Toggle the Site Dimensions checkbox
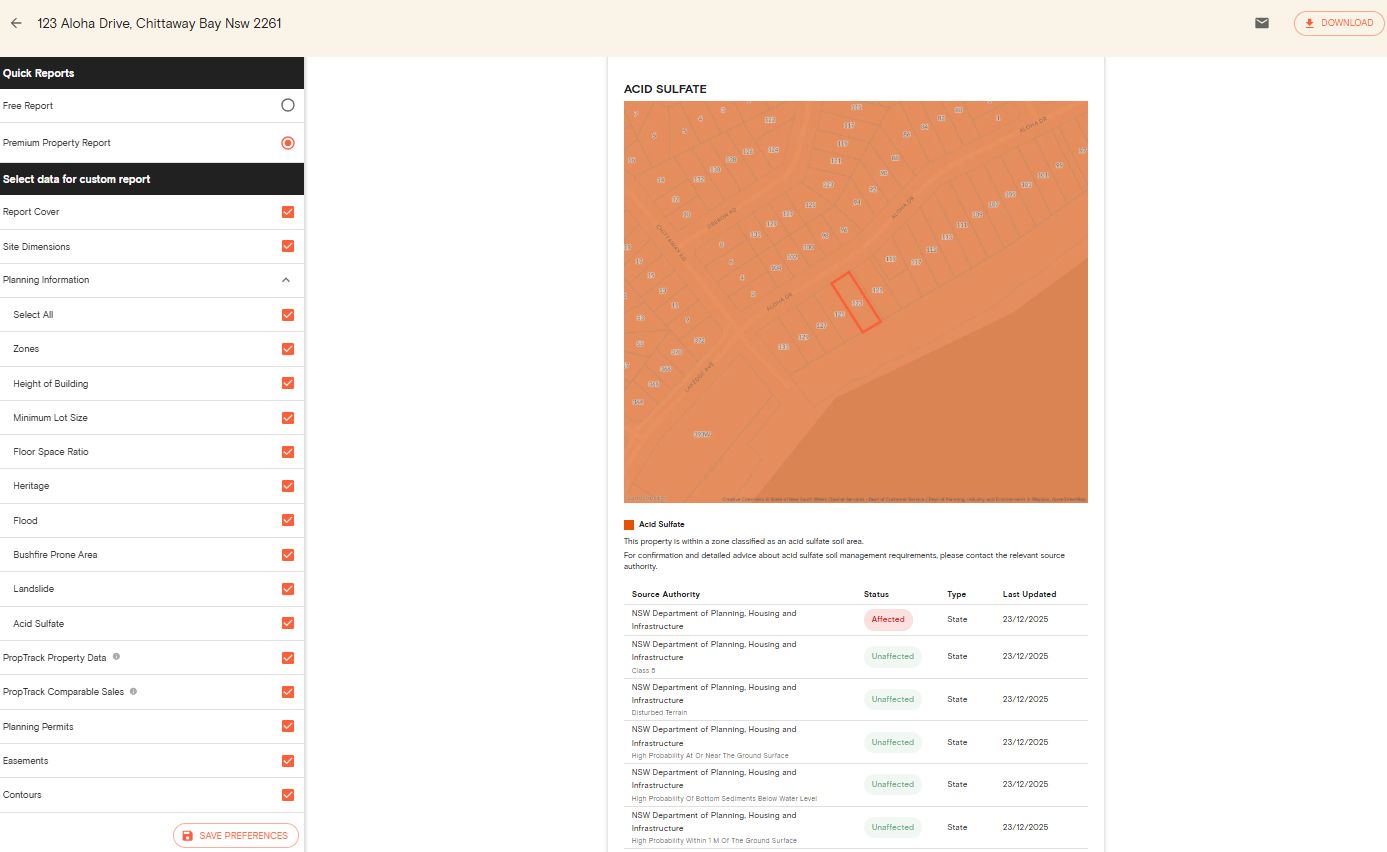 click(x=288, y=246)
